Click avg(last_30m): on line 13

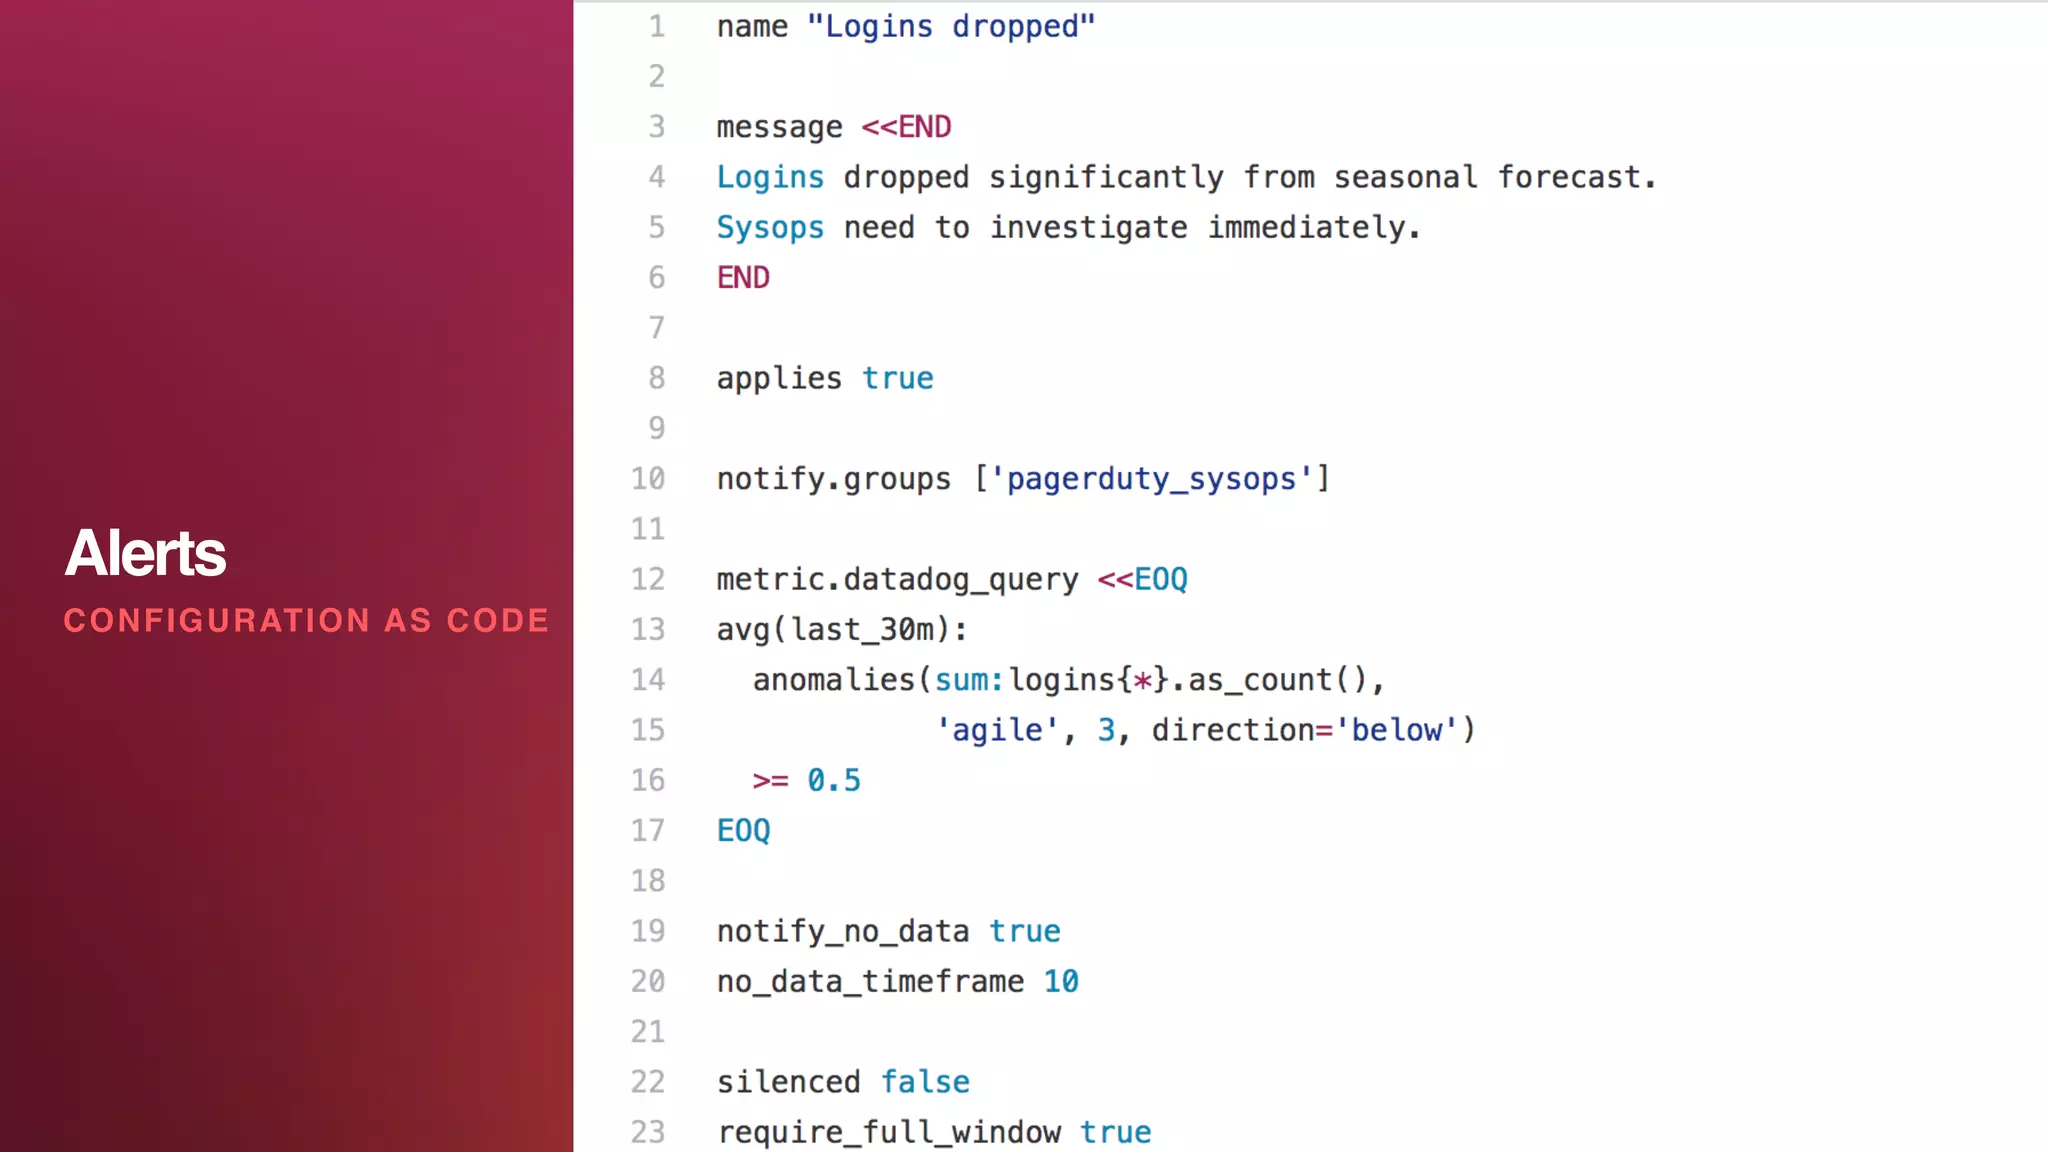(842, 630)
